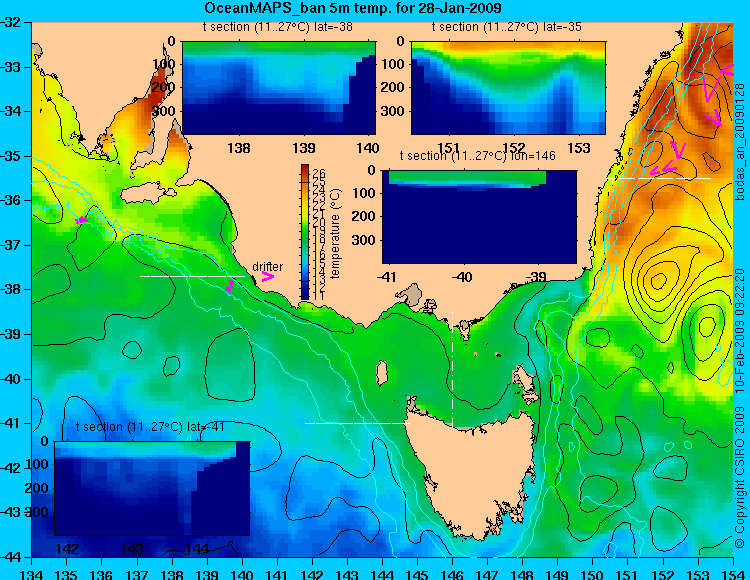
Task: Click the vertical temperature color bar
Action: tap(305, 232)
